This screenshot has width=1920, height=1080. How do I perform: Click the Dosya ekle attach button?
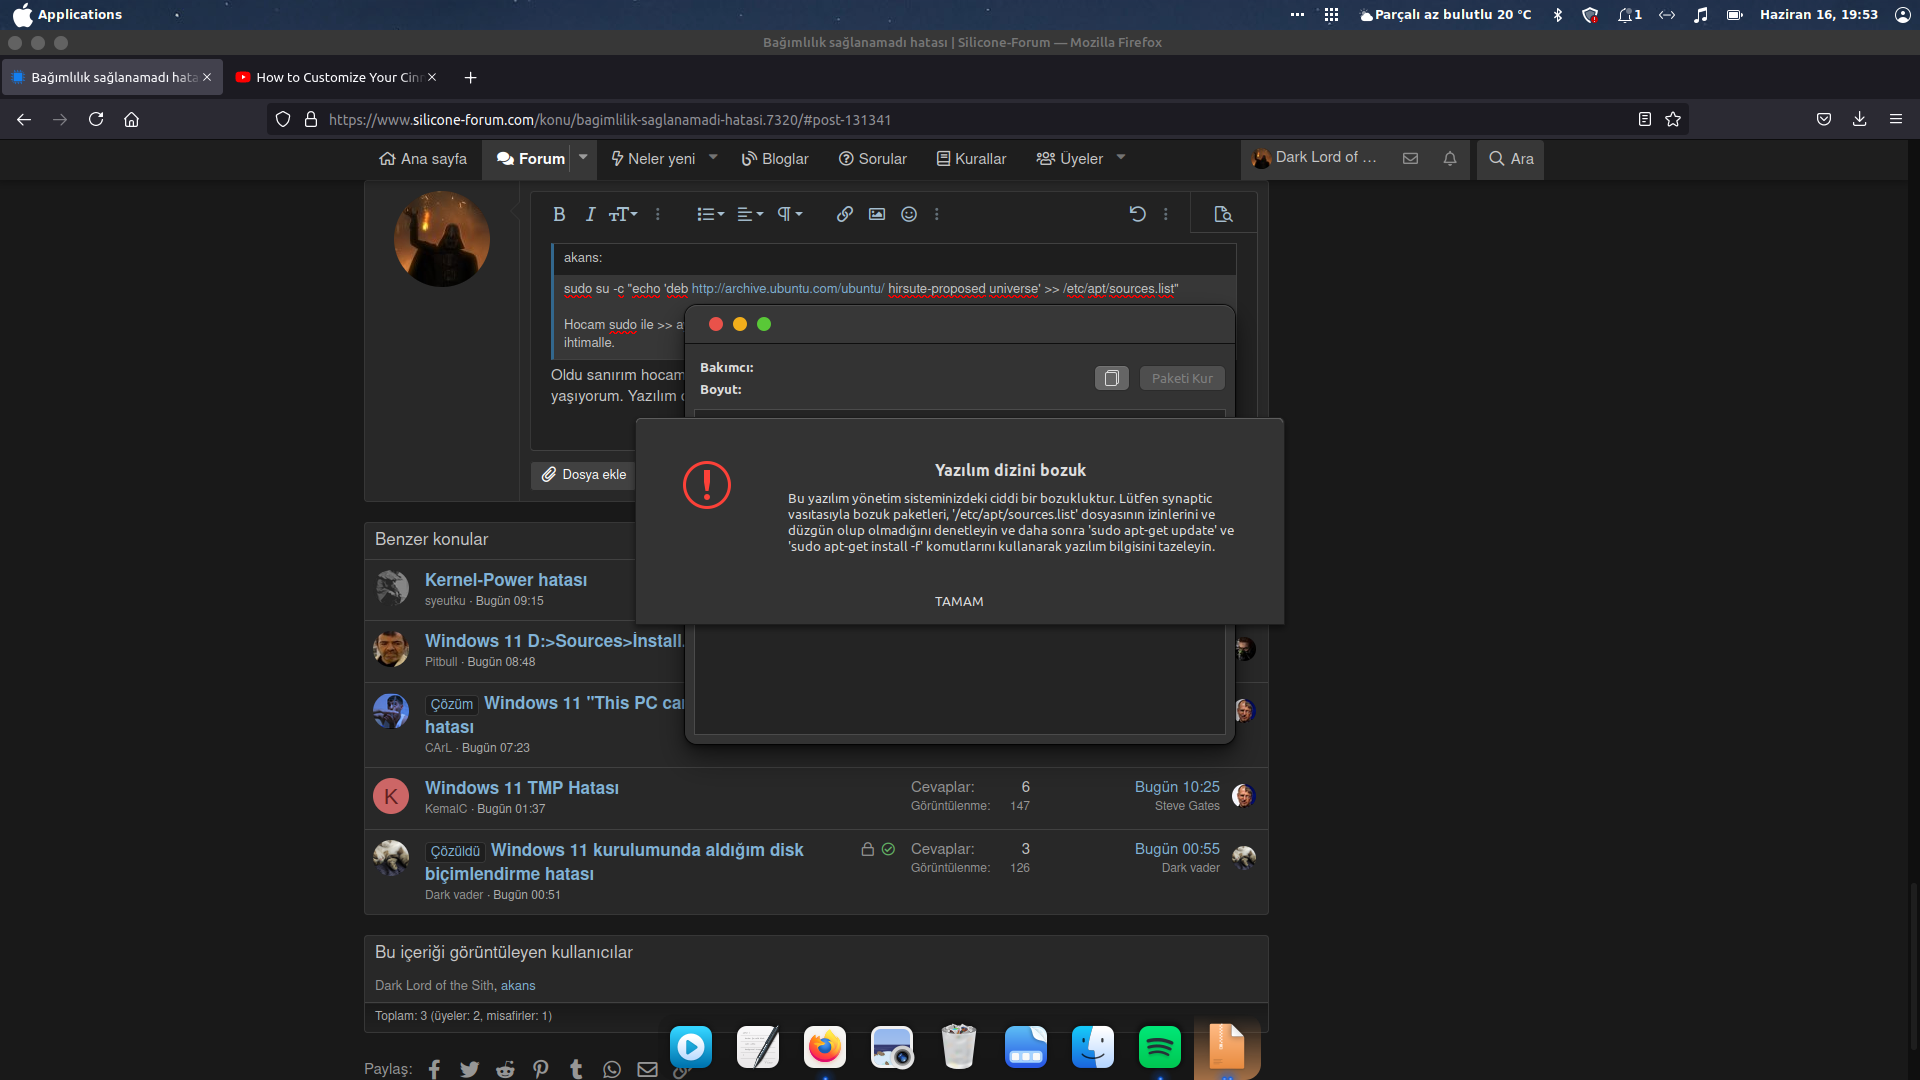[584, 475]
